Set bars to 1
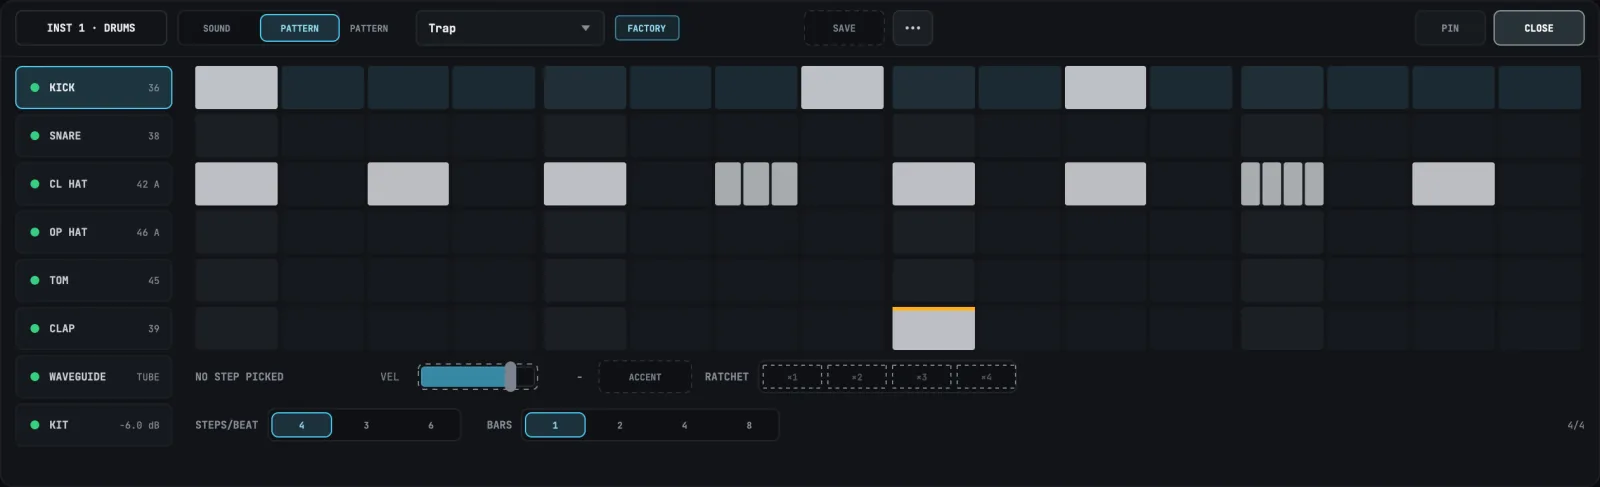 pyautogui.click(x=555, y=425)
